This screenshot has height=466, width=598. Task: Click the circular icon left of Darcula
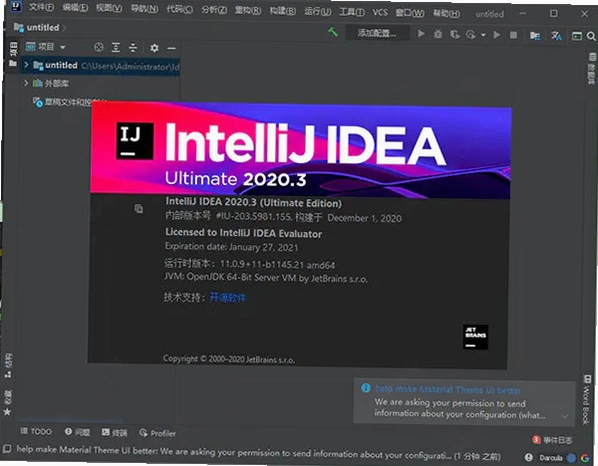(x=529, y=457)
